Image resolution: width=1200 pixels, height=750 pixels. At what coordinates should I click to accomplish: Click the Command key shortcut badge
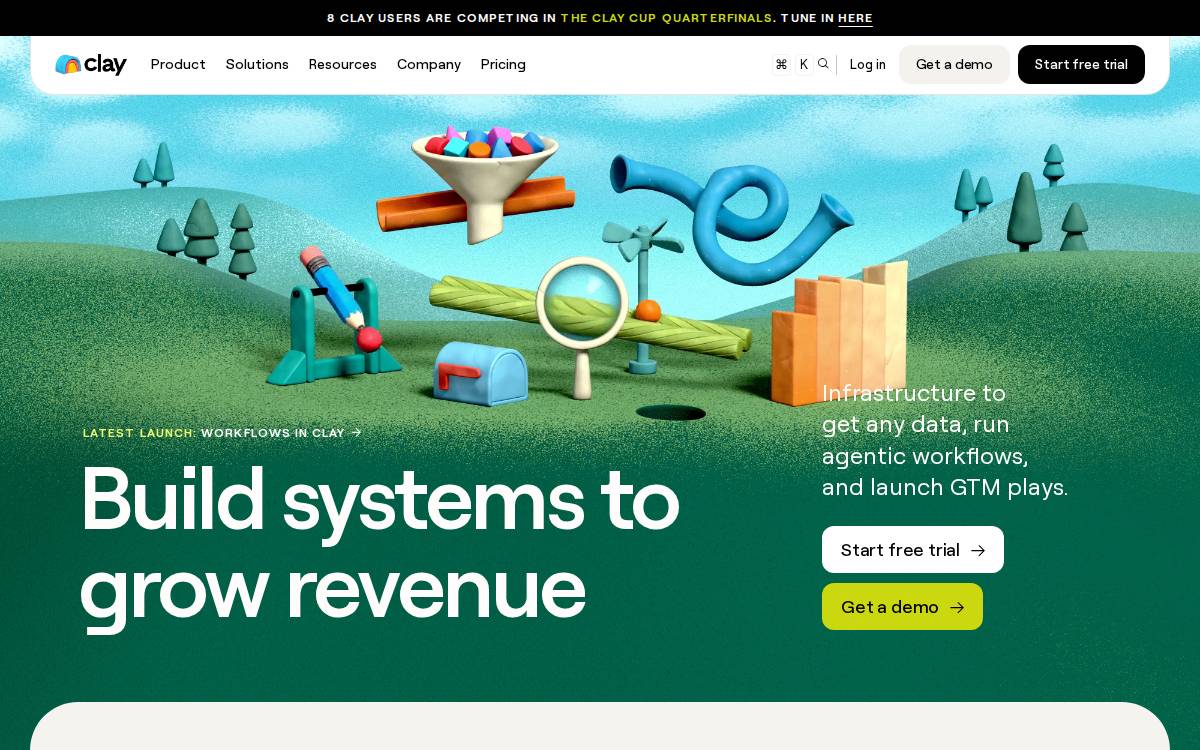click(781, 64)
